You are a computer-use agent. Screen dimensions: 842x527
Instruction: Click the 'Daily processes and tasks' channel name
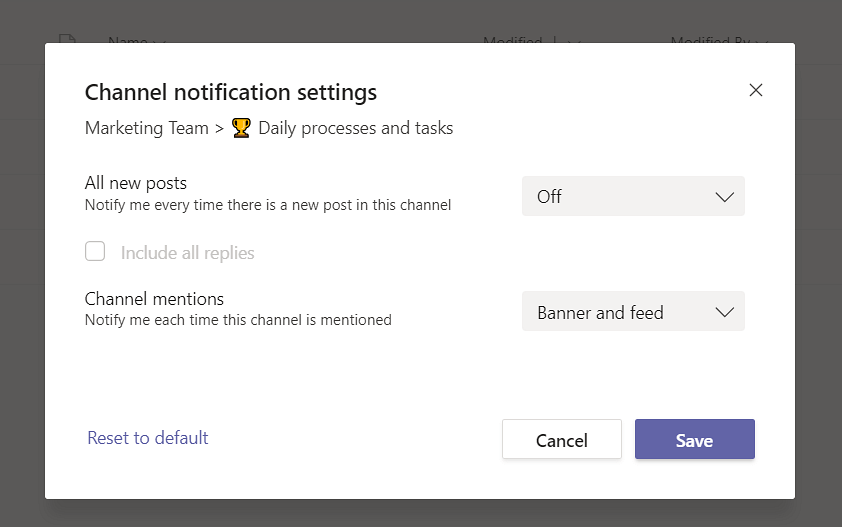click(x=355, y=128)
